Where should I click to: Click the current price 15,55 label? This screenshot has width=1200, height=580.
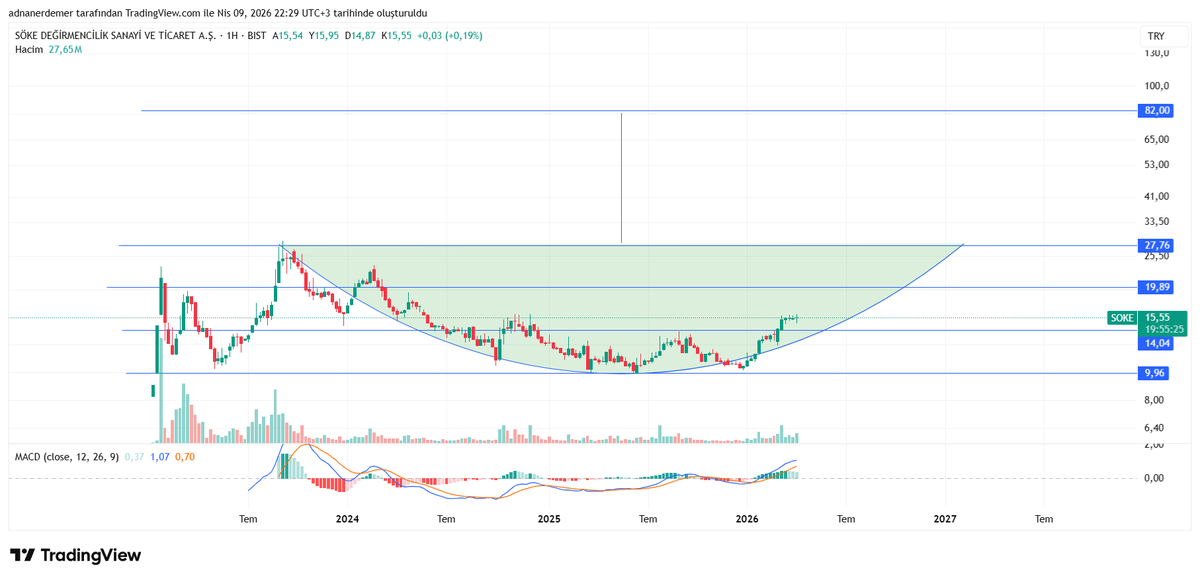coord(1158,317)
